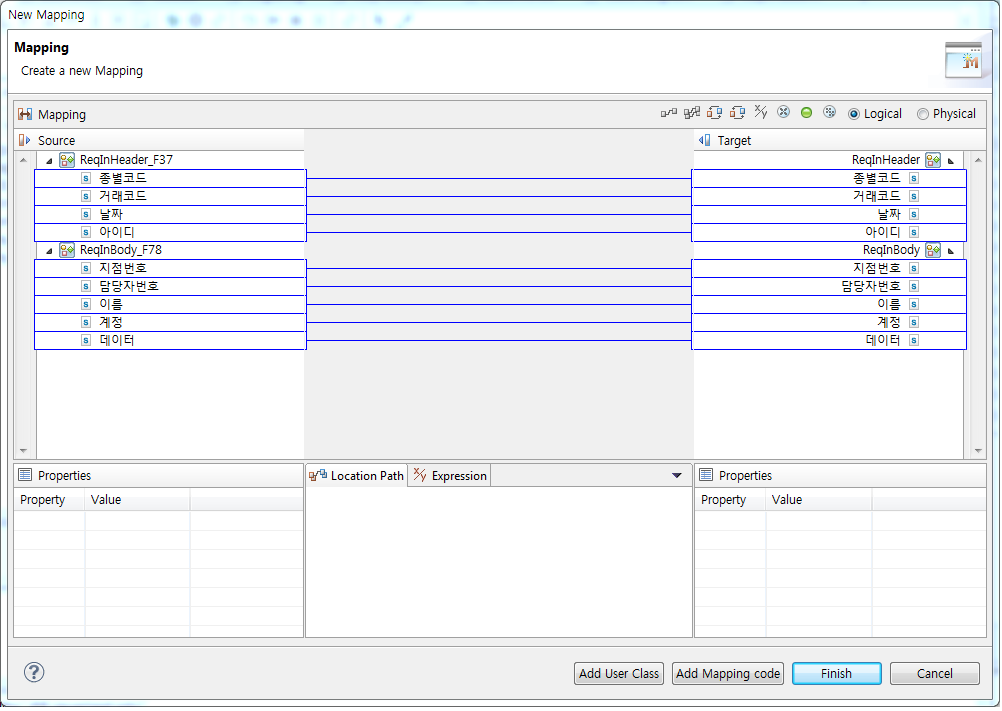Click the second loop mapping toolbar icon
1002x711 pixels.
point(738,113)
